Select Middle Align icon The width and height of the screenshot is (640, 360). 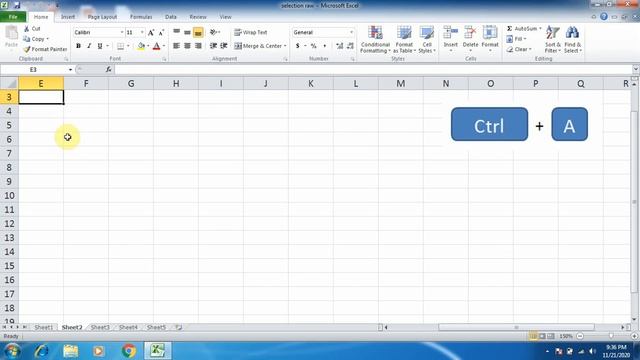(x=187, y=32)
